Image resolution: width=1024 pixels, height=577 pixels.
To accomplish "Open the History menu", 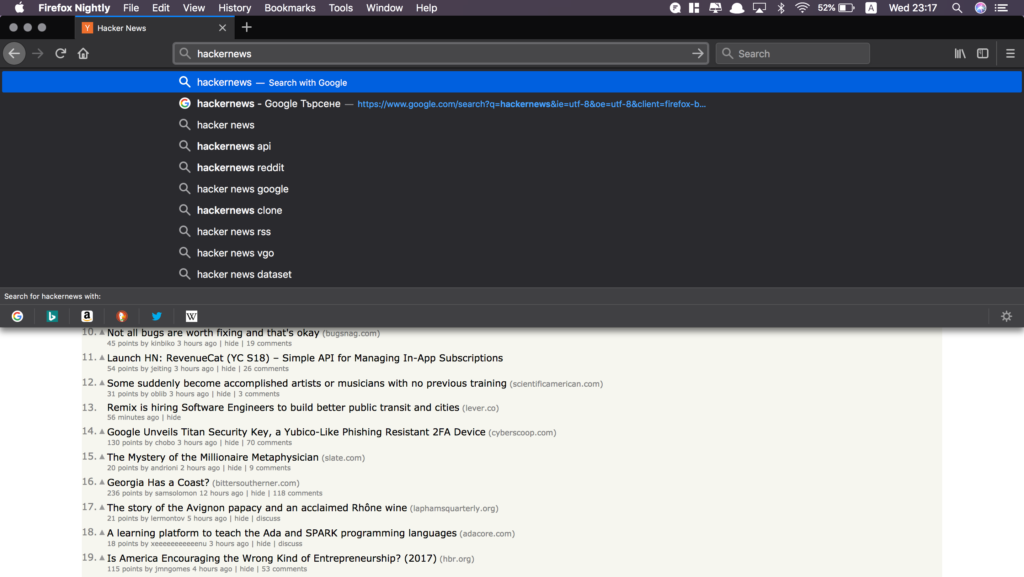I will click(x=234, y=8).
